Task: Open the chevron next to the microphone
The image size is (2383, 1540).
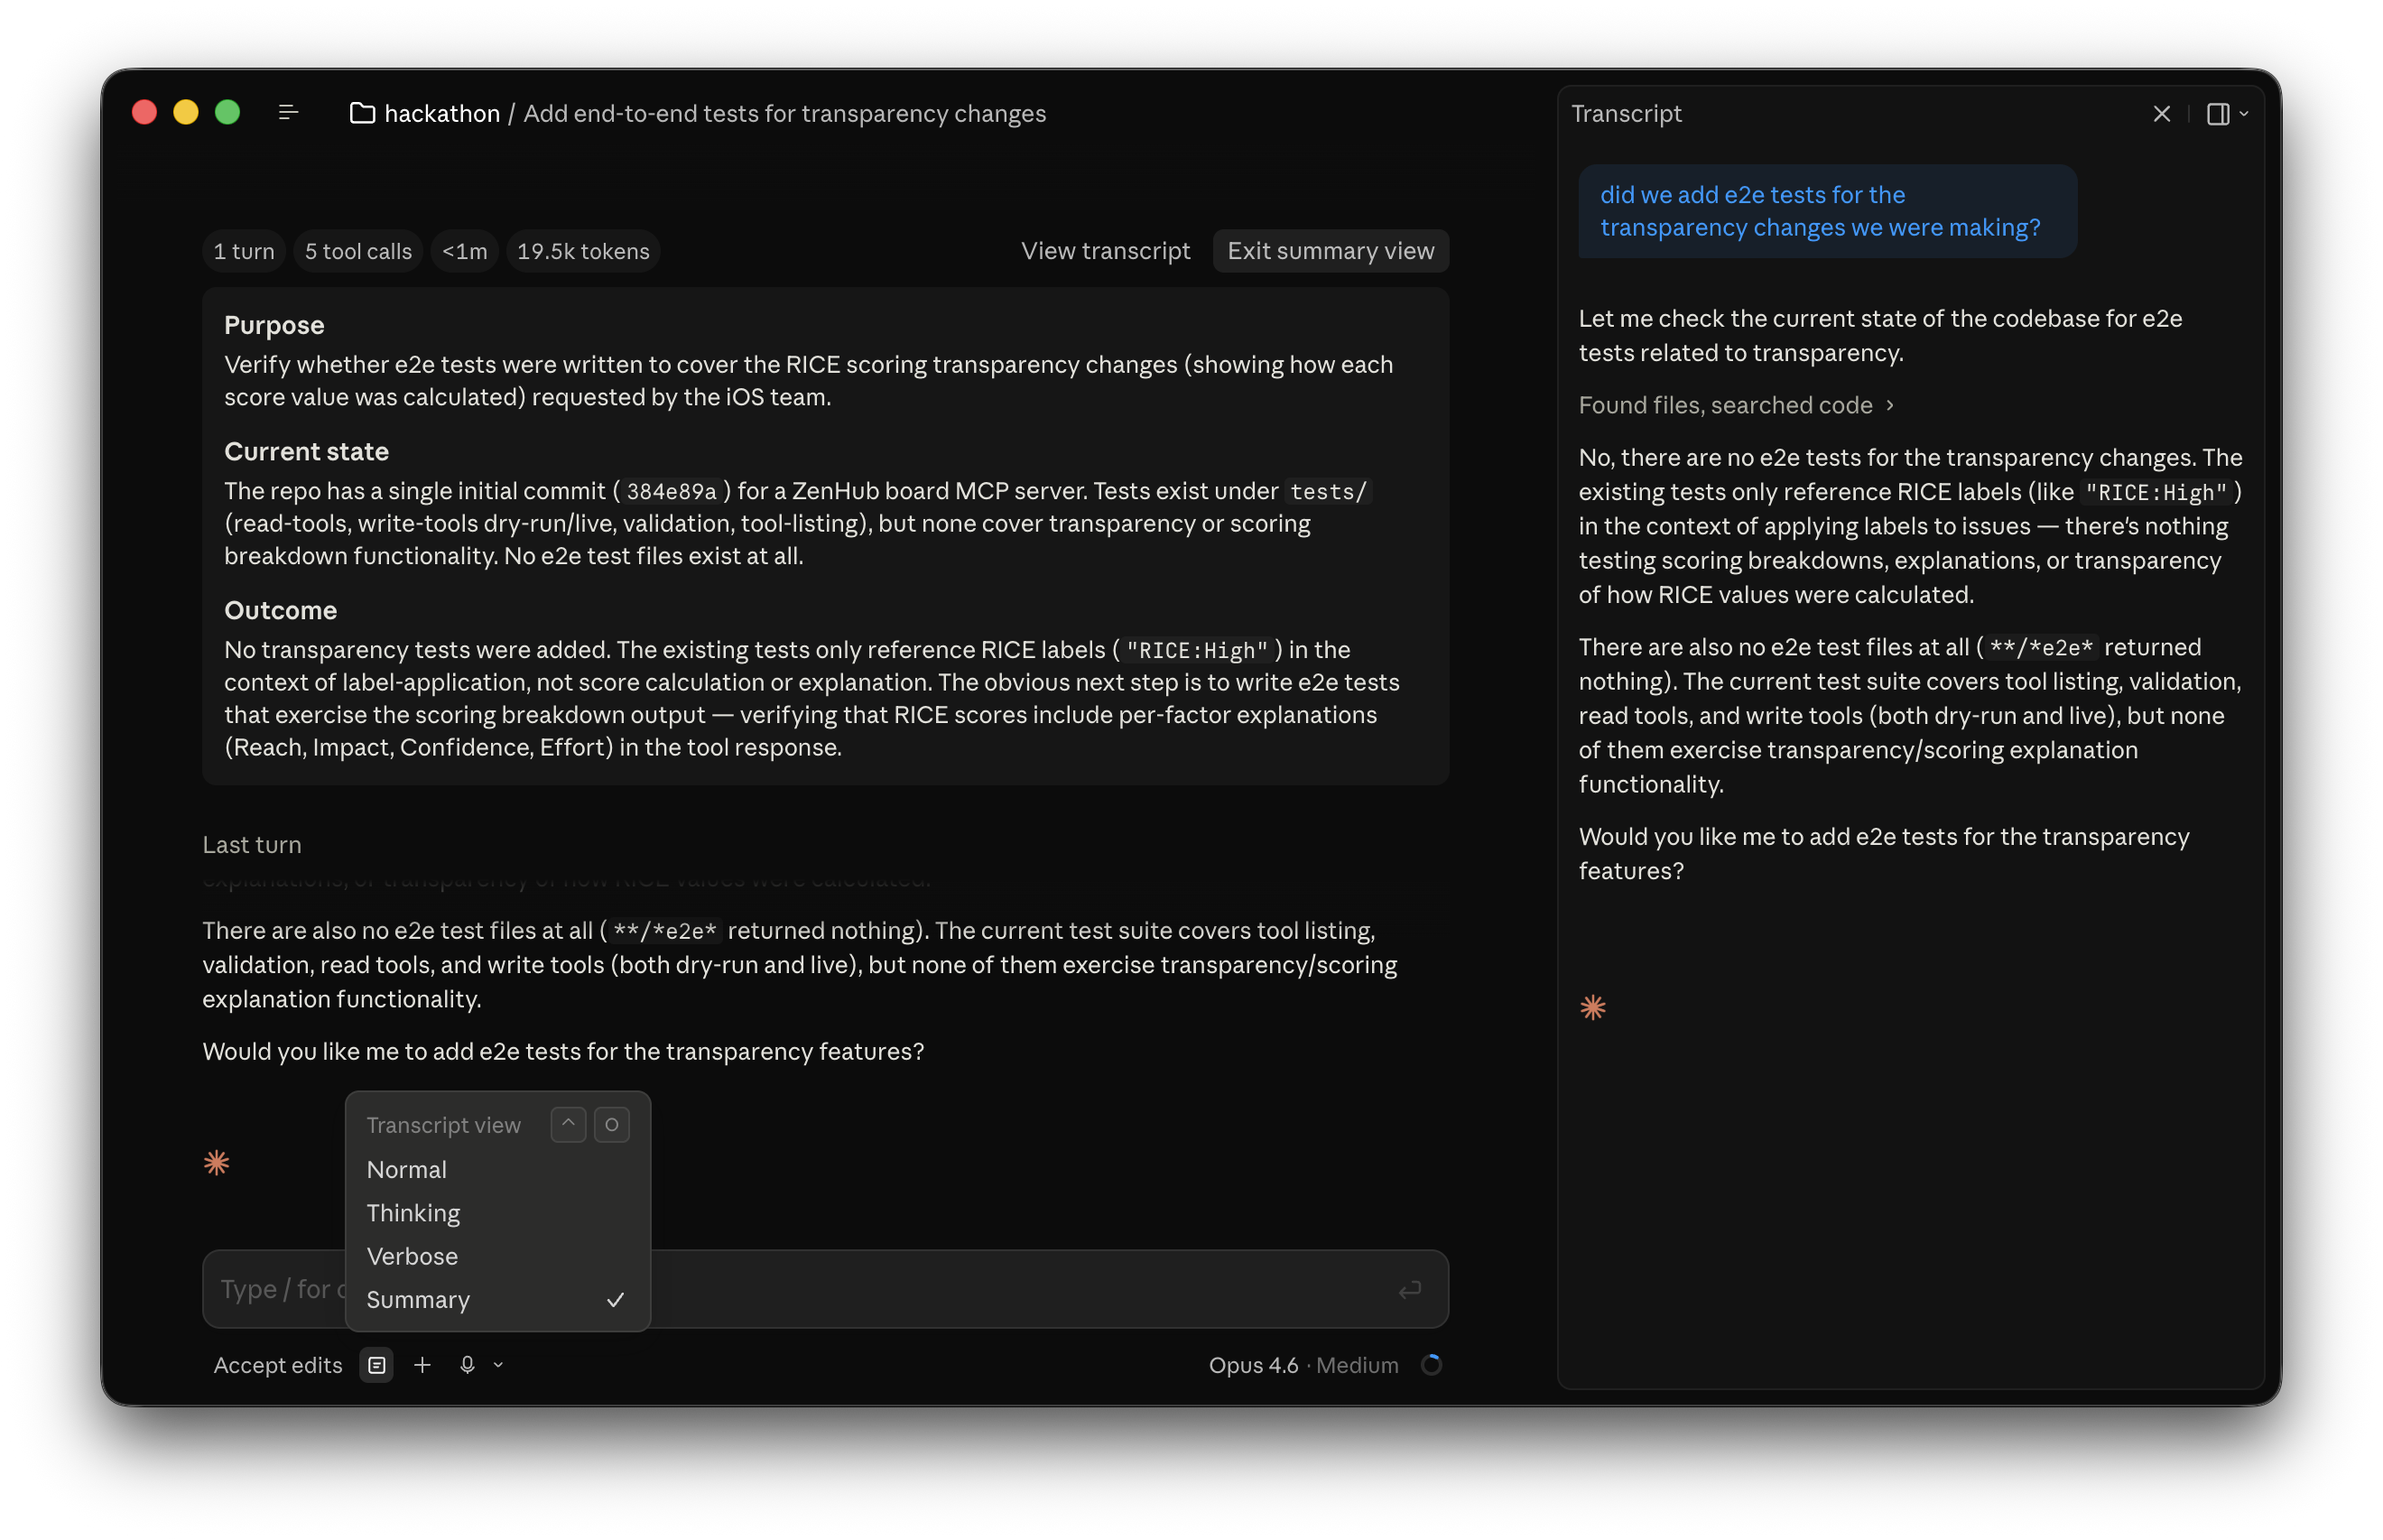Action: [x=497, y=1364]
